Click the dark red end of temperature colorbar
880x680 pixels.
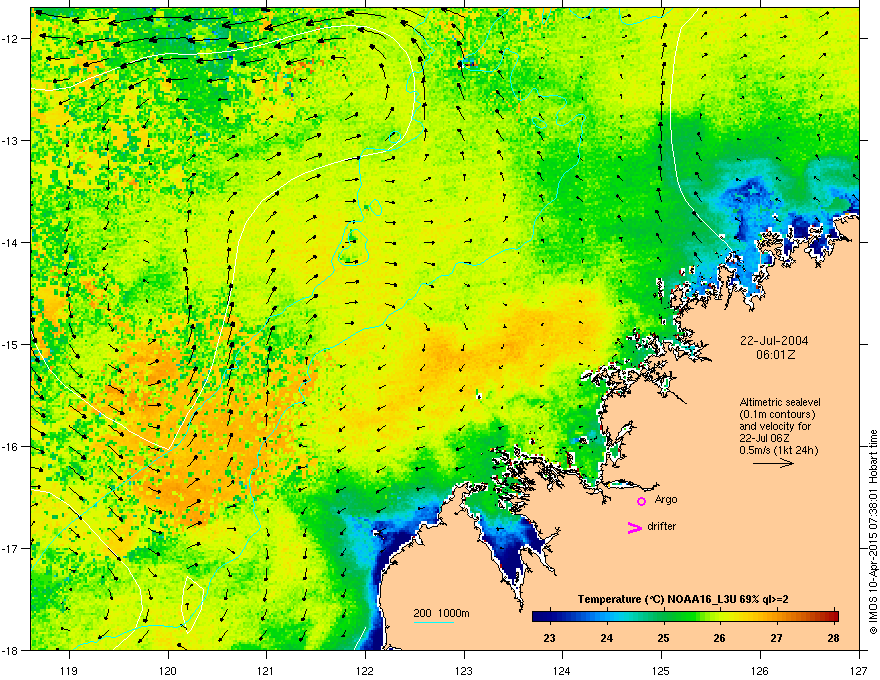click(x=833, y=616)
